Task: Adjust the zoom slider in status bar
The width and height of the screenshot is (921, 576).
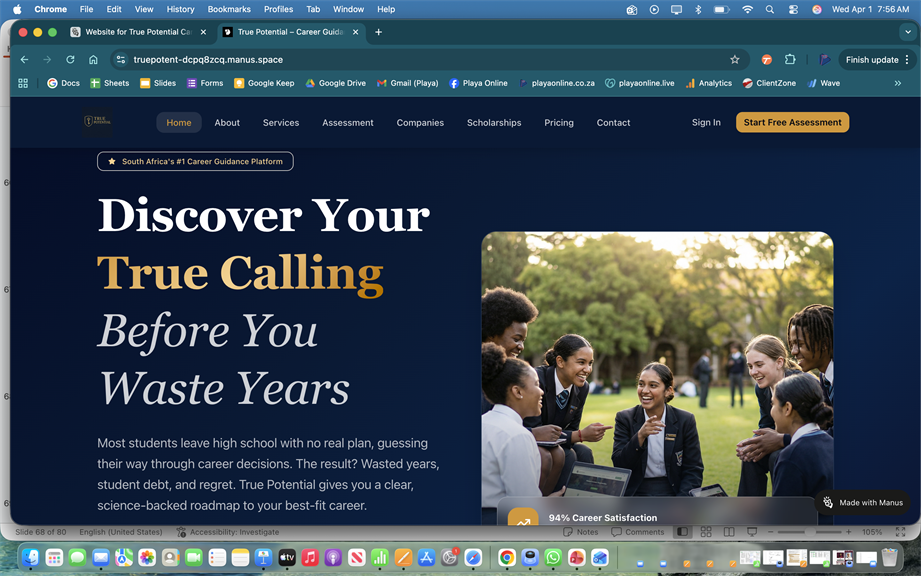Action: [x=809, y=532]
